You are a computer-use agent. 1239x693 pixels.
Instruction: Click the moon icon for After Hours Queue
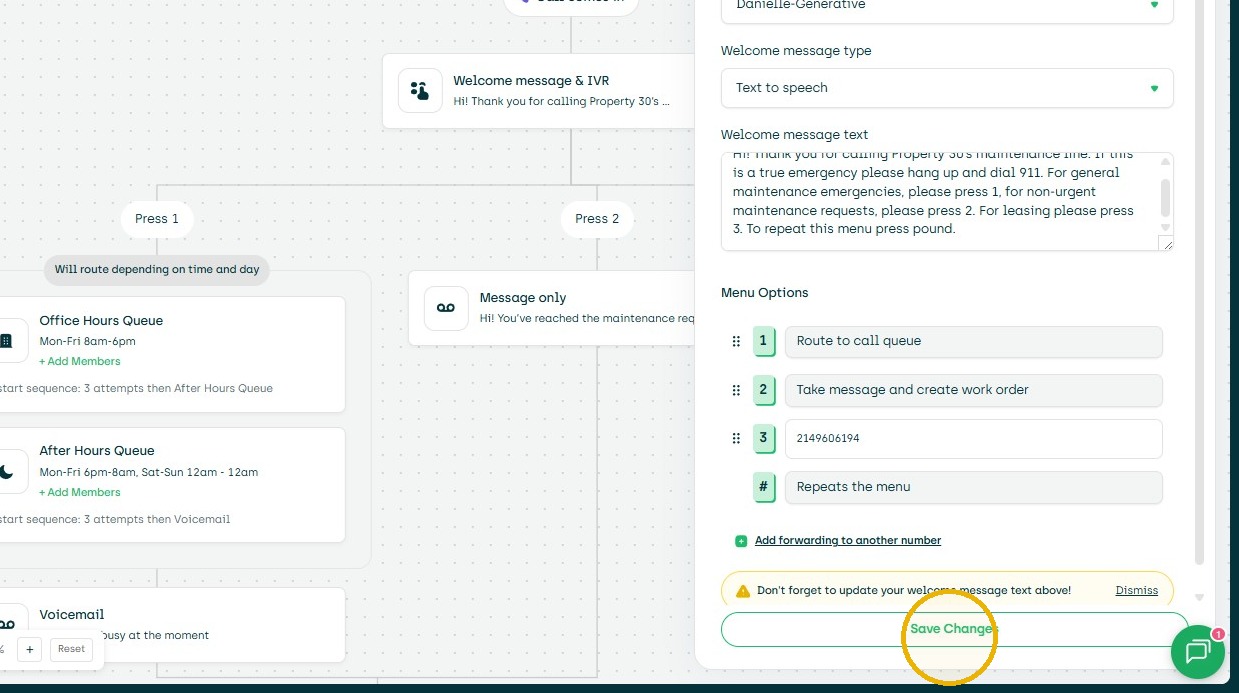point(6,472)
